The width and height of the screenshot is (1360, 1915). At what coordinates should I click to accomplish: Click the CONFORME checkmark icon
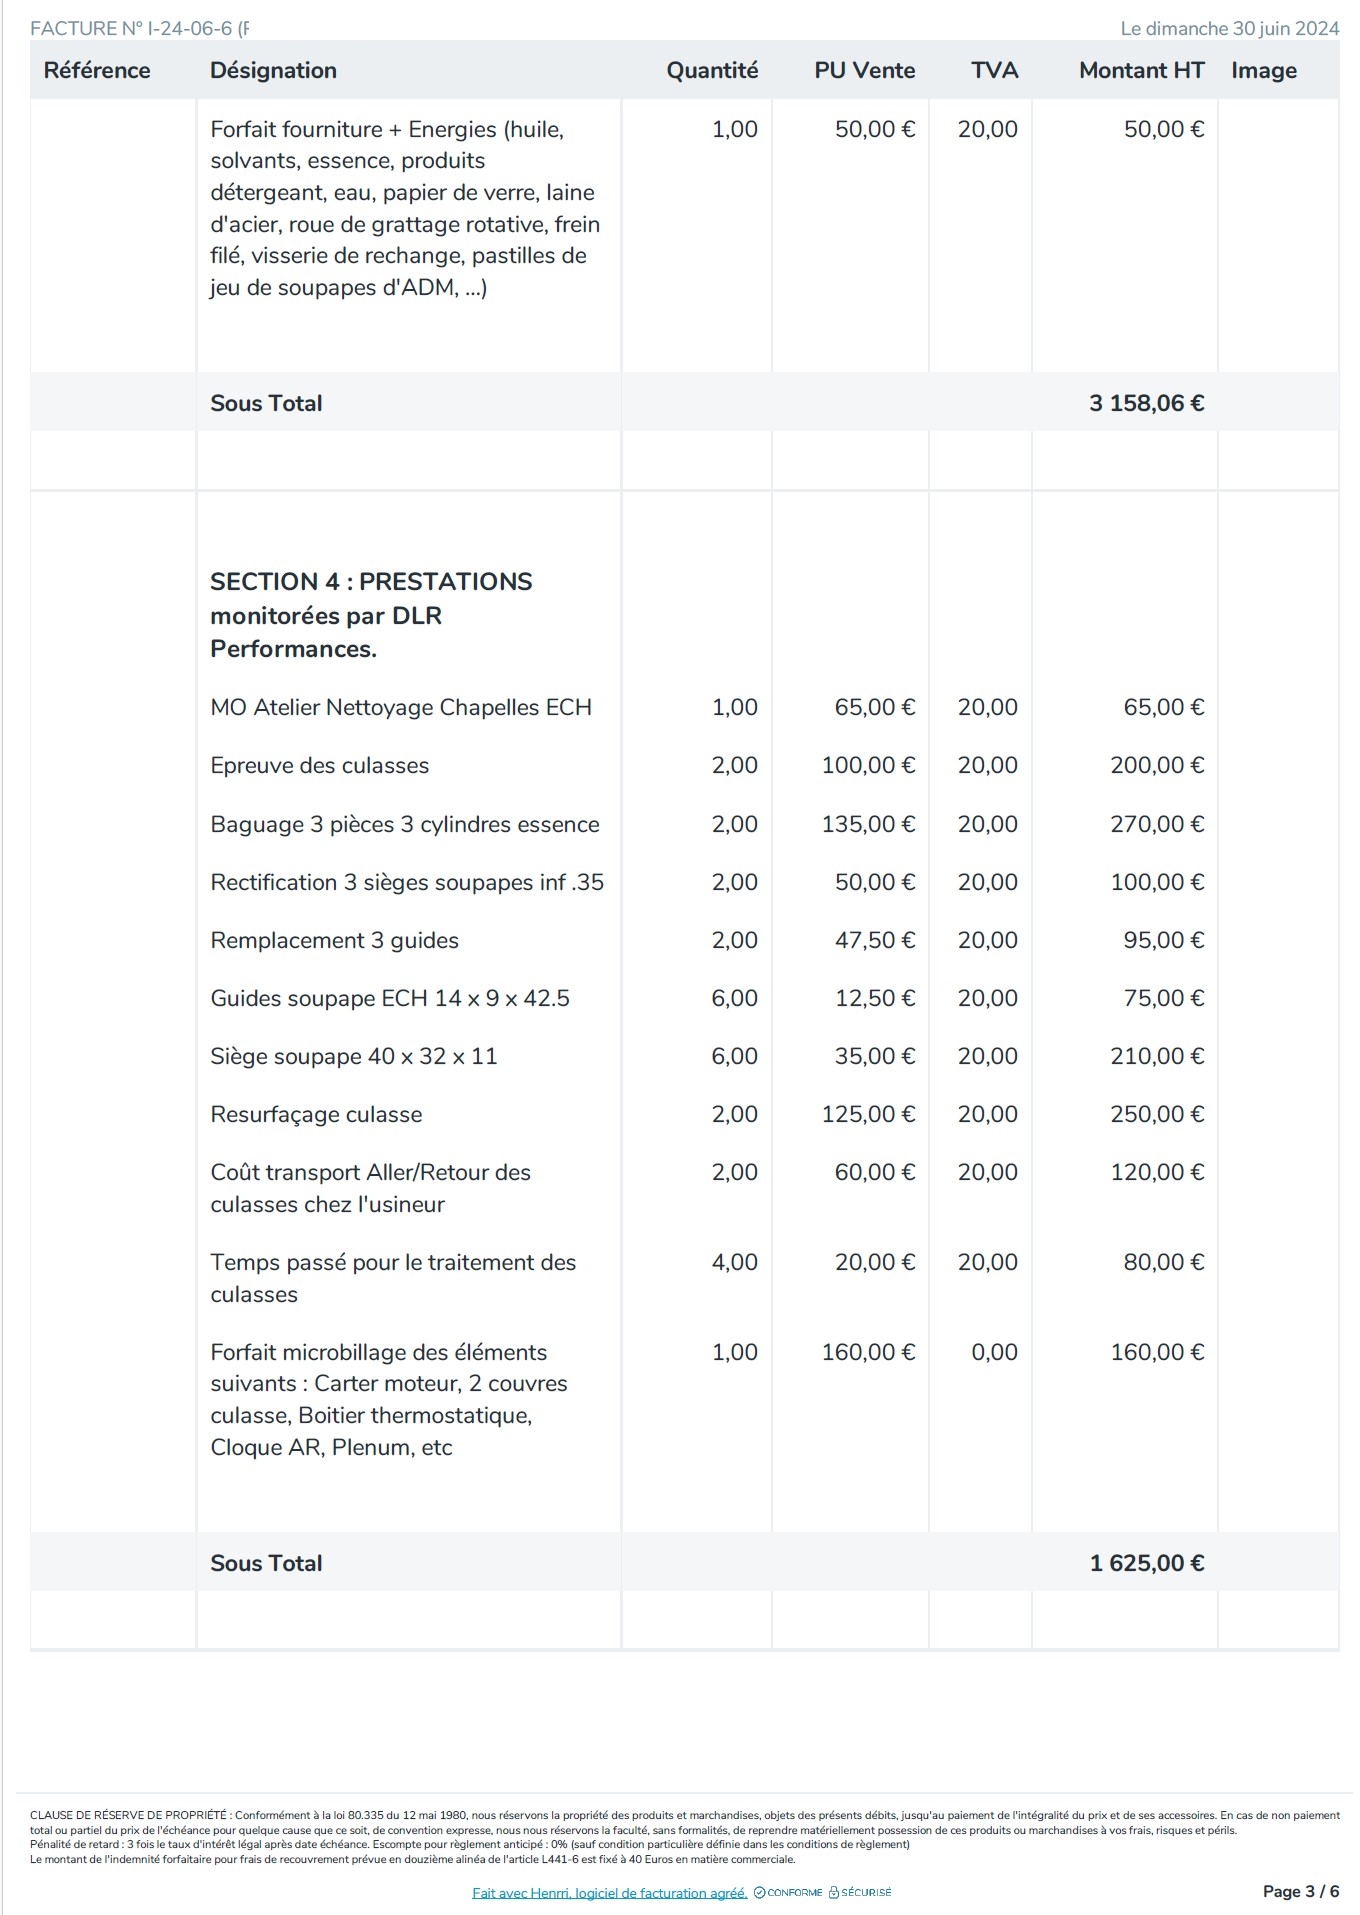(x=759, y=1892)
